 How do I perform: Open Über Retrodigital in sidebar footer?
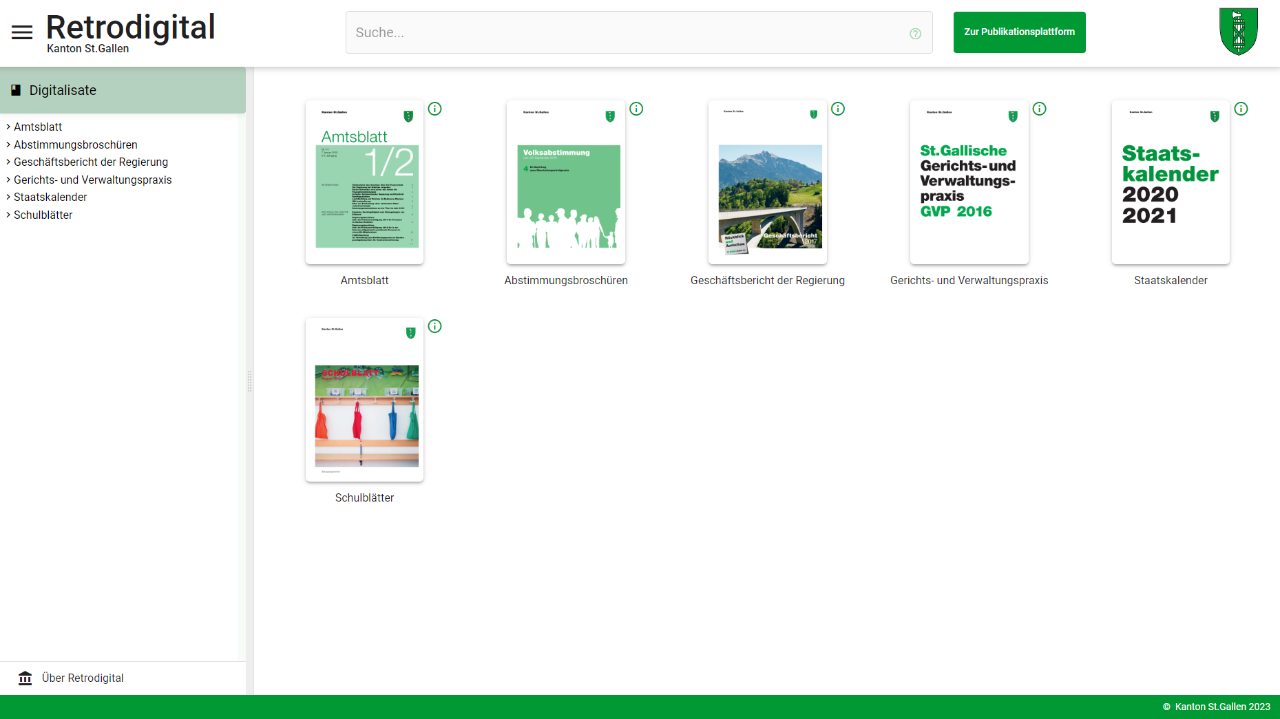123,678
